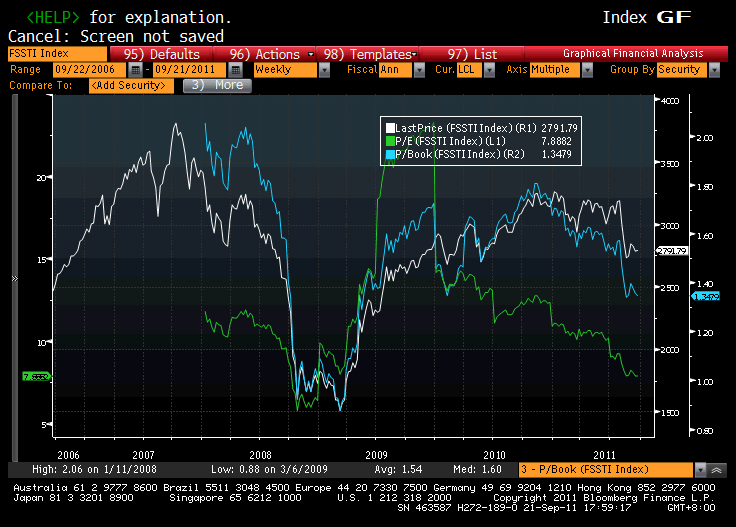
Task: Click the double-chevron collapse icon at bottom right
Action: coord(716,469)
